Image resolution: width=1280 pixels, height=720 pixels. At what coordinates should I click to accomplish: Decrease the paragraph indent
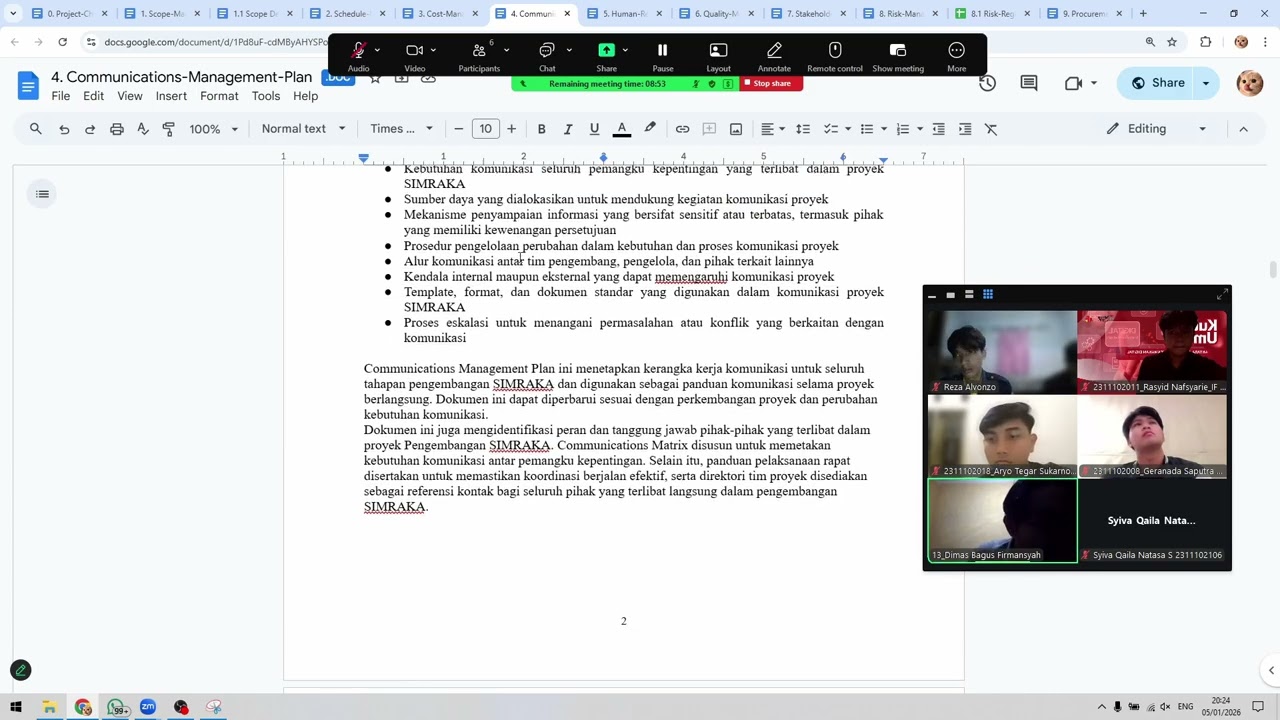[938, 129]
